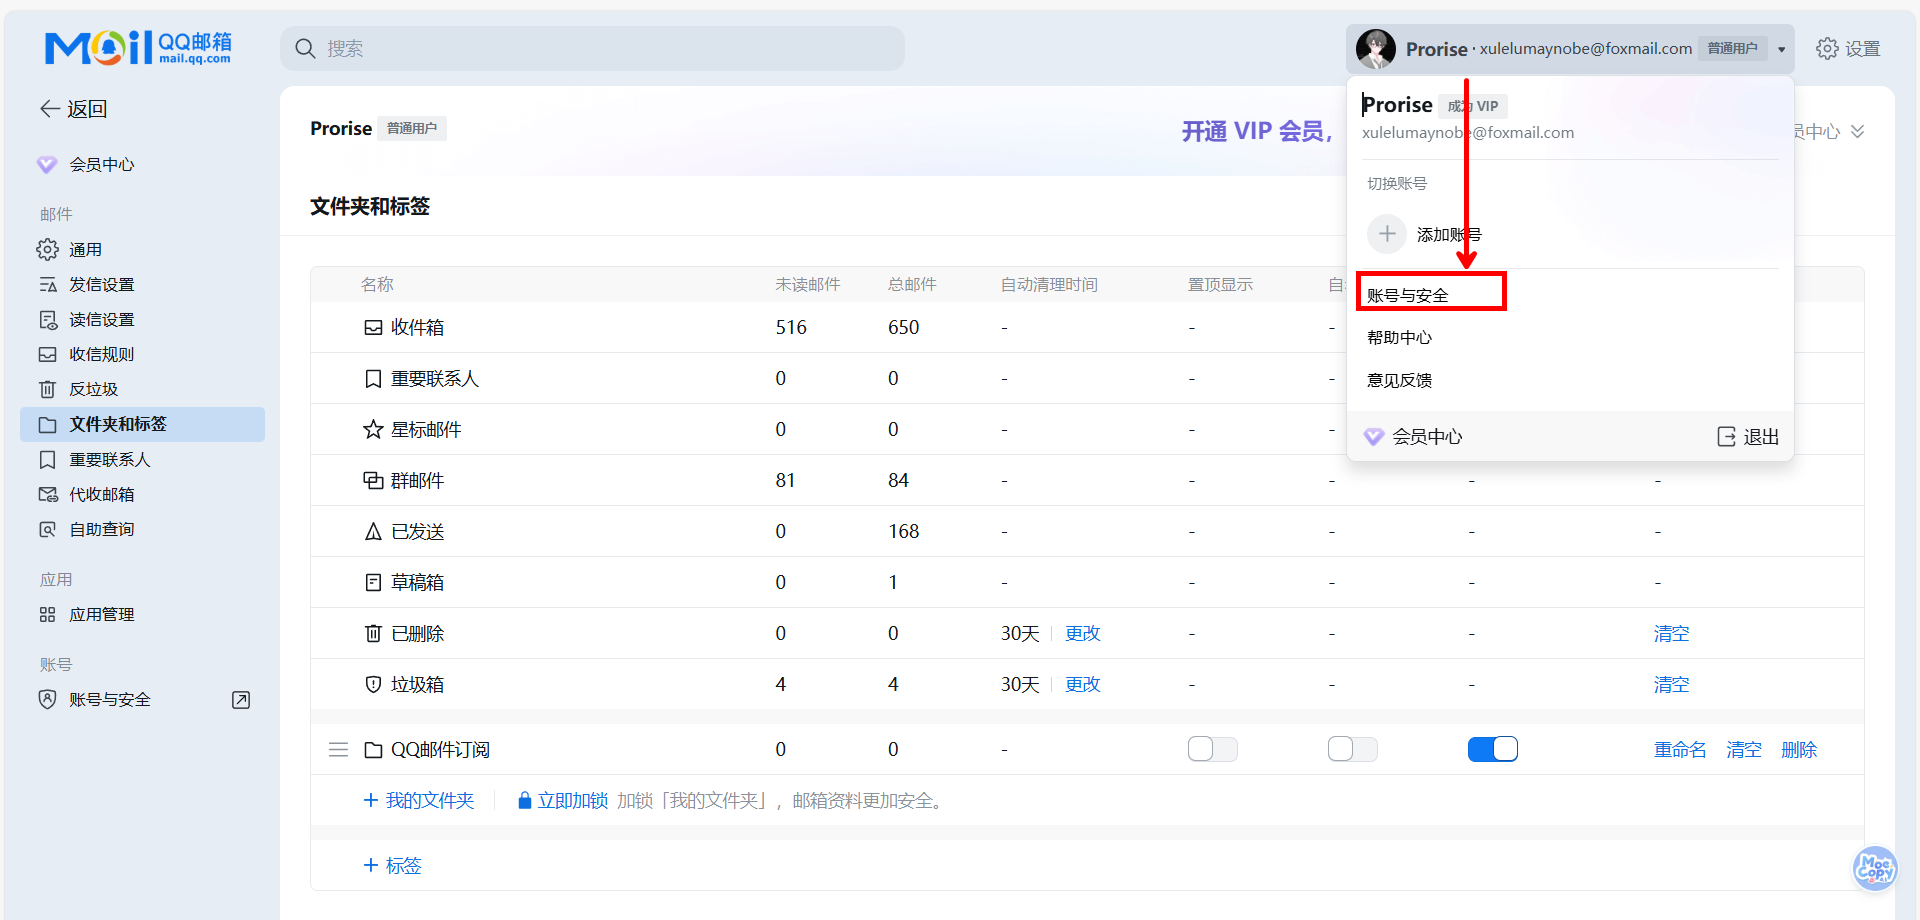Click the drag handle icon beside QQ邮件订阅
Viewport: 1920px width, 920px height.
coord(339,750)
